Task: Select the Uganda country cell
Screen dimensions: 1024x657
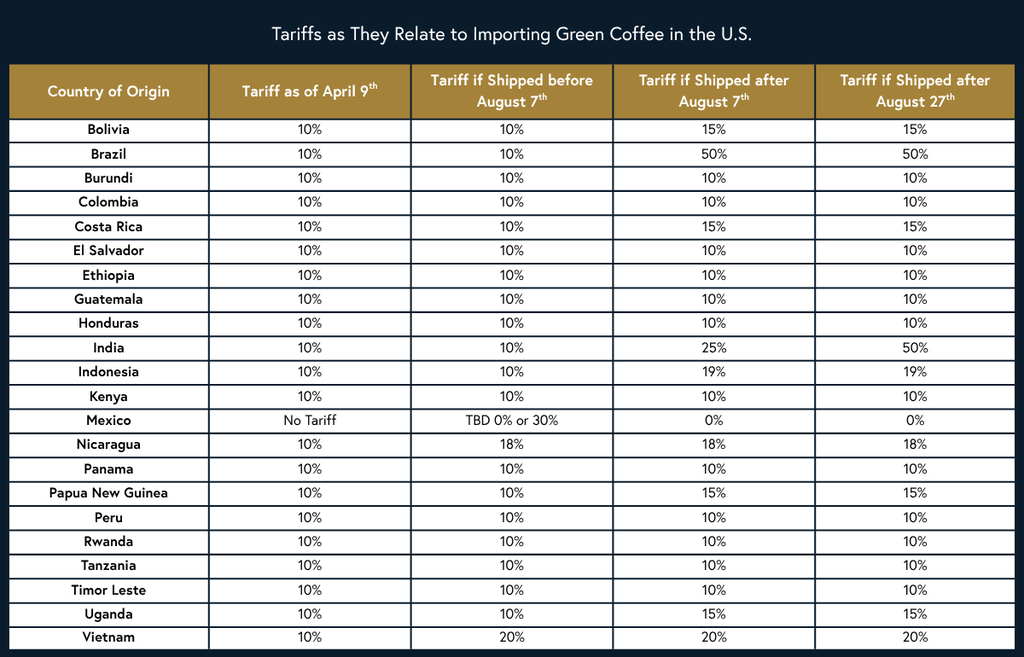Action: pyautogui.click(x=108, y=614)
